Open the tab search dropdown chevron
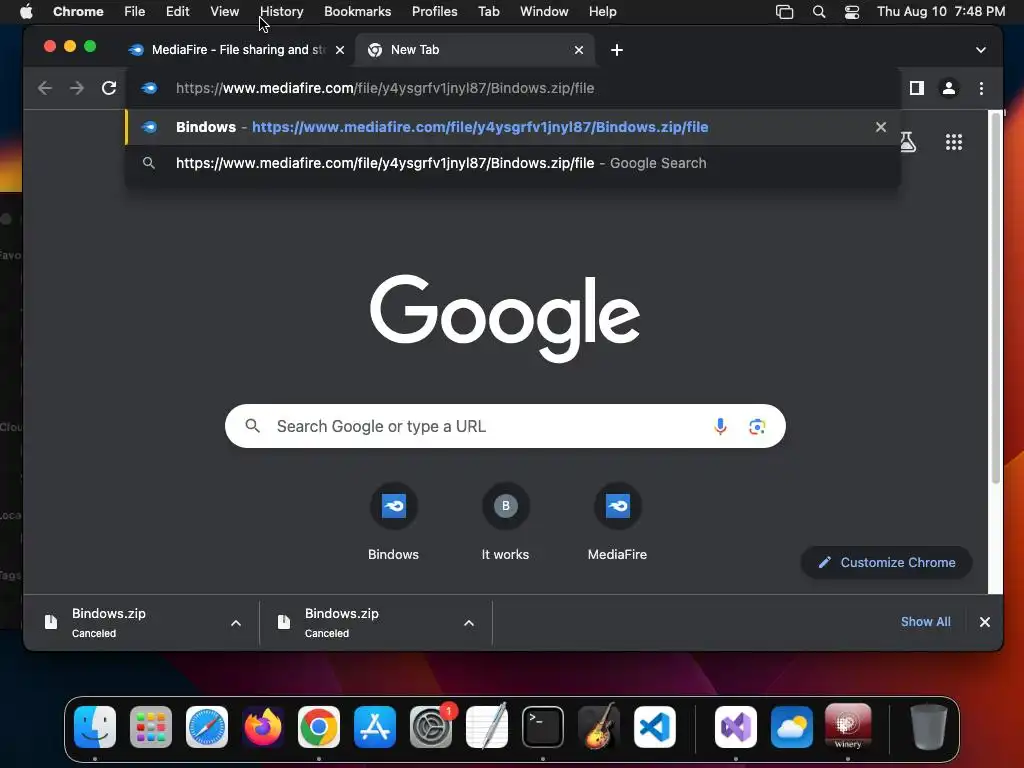This screenshot has width=1024, height=768. (x=980, y=50)
